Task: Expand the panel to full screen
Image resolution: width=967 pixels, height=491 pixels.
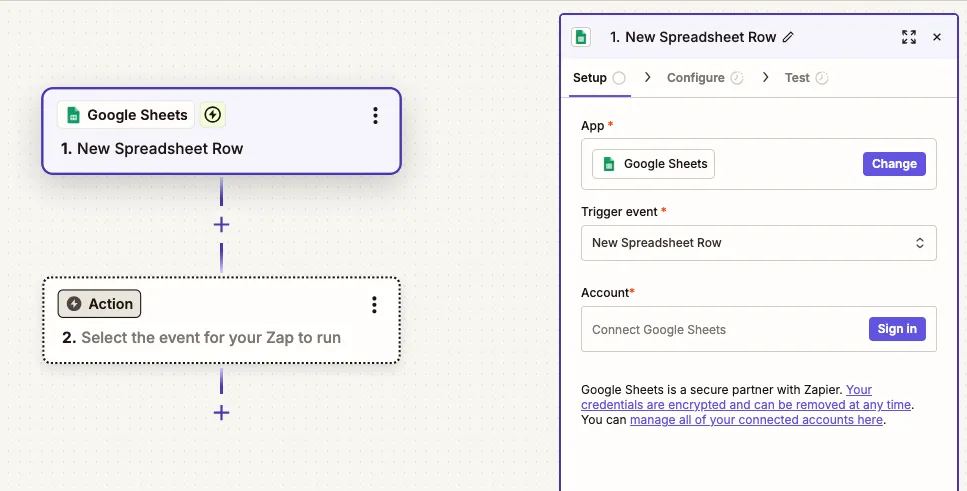Action: (x=908, y=37)
